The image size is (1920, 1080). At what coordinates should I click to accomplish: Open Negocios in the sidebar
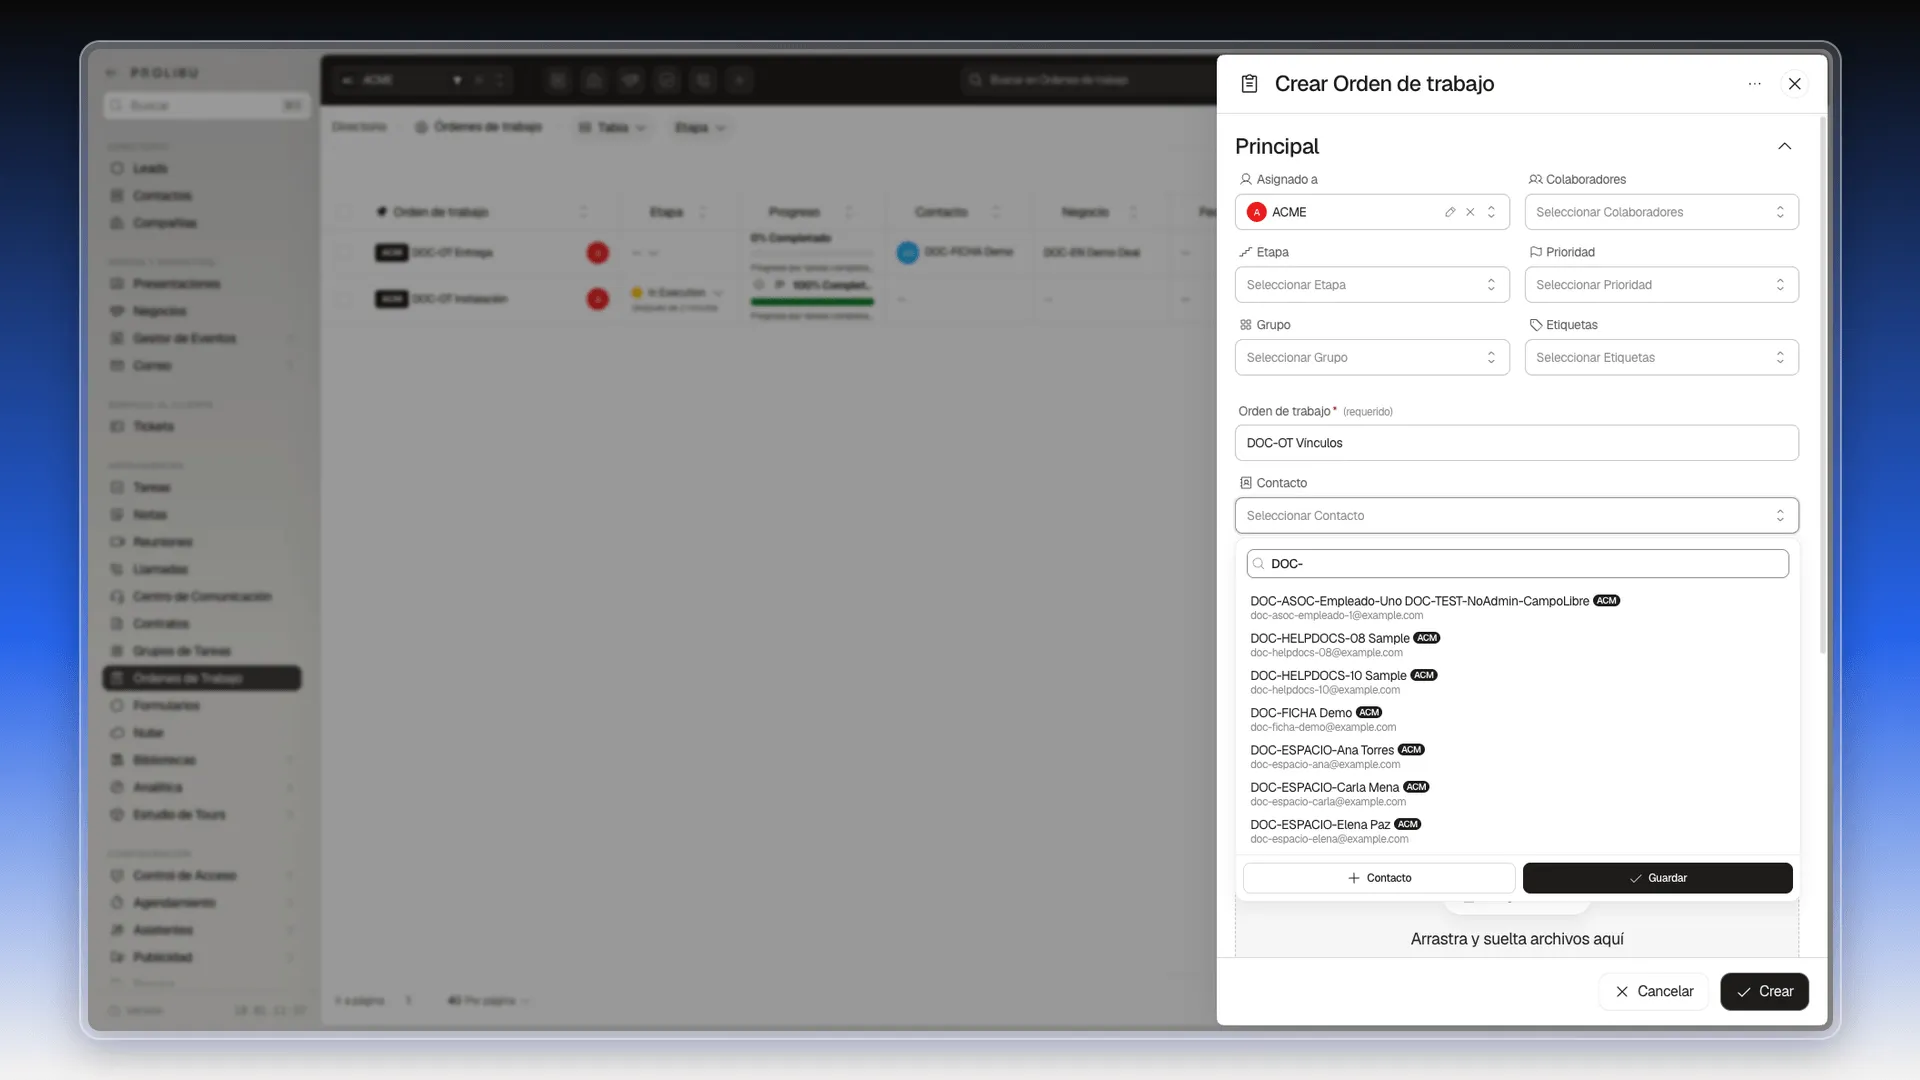(x=159, y=311)
